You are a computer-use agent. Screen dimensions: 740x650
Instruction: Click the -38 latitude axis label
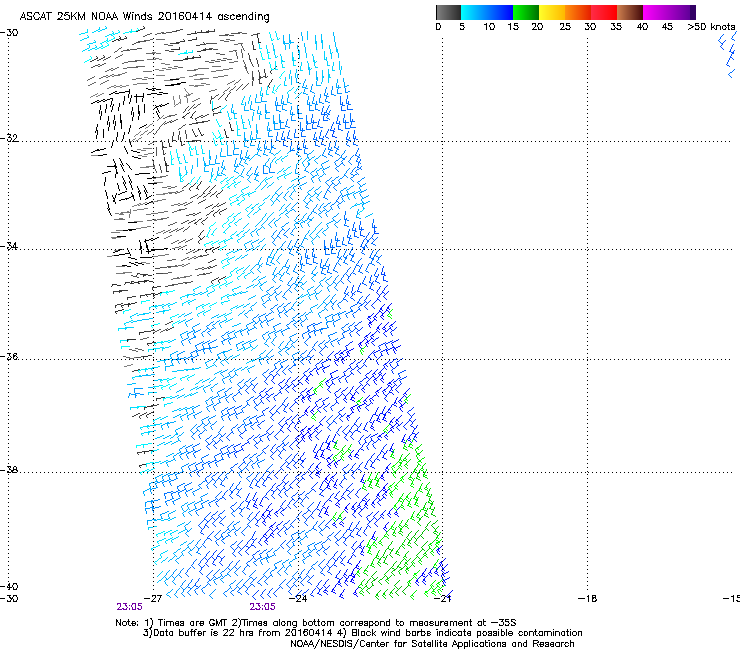tap(9, 470)
